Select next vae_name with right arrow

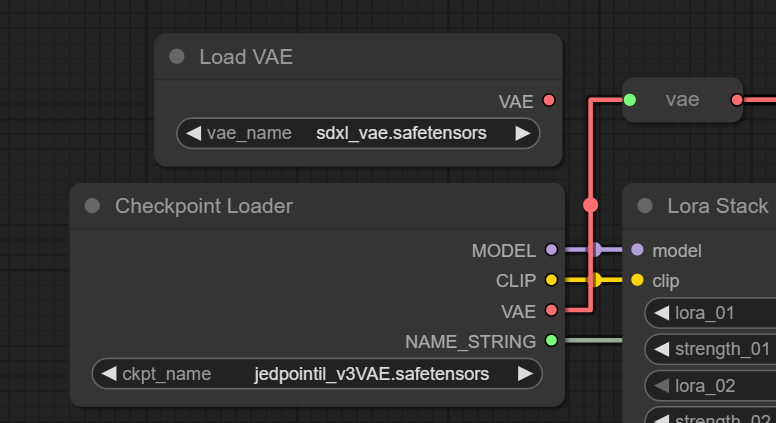click(x=522, y=133)
